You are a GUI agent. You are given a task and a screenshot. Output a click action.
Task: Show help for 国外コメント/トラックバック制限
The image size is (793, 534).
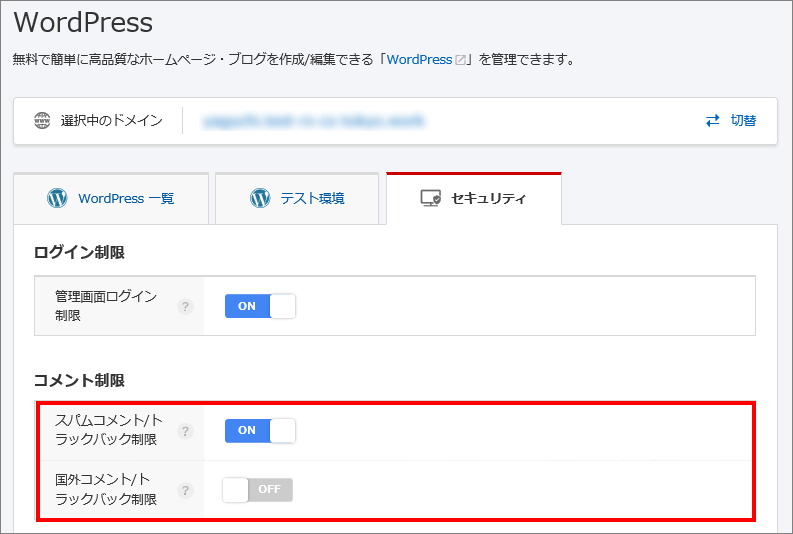pyautogui.click(x=186, y=491)
